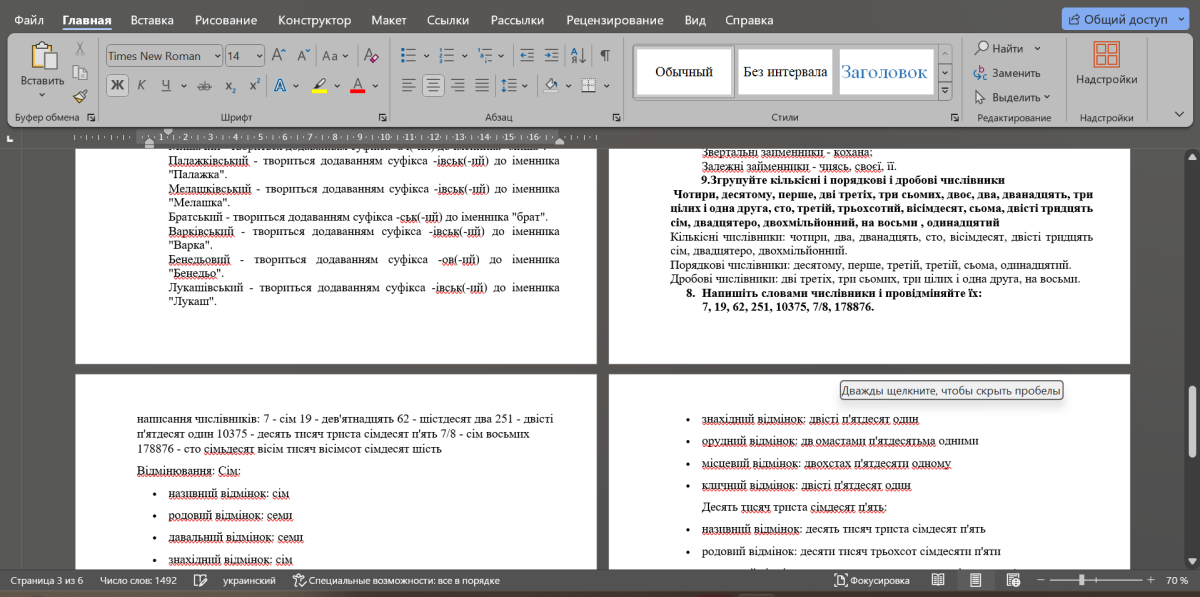Open the Файл menu
1200x597 pixels.
30,20
